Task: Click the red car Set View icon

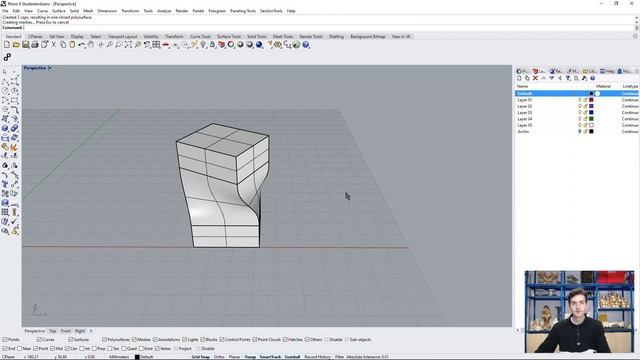Action: (x=166, y=45)
